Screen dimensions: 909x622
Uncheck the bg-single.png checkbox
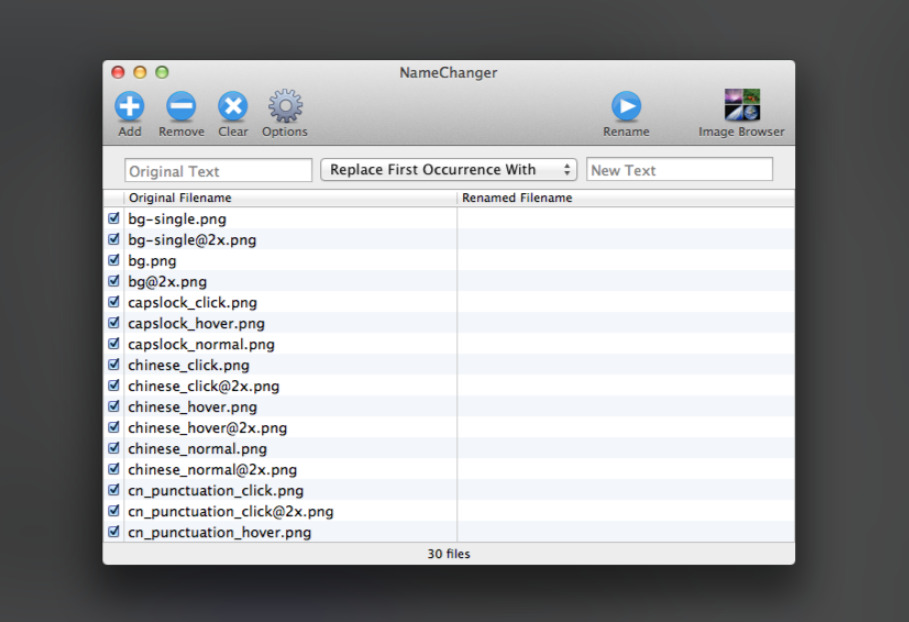[x=114, y=218]
